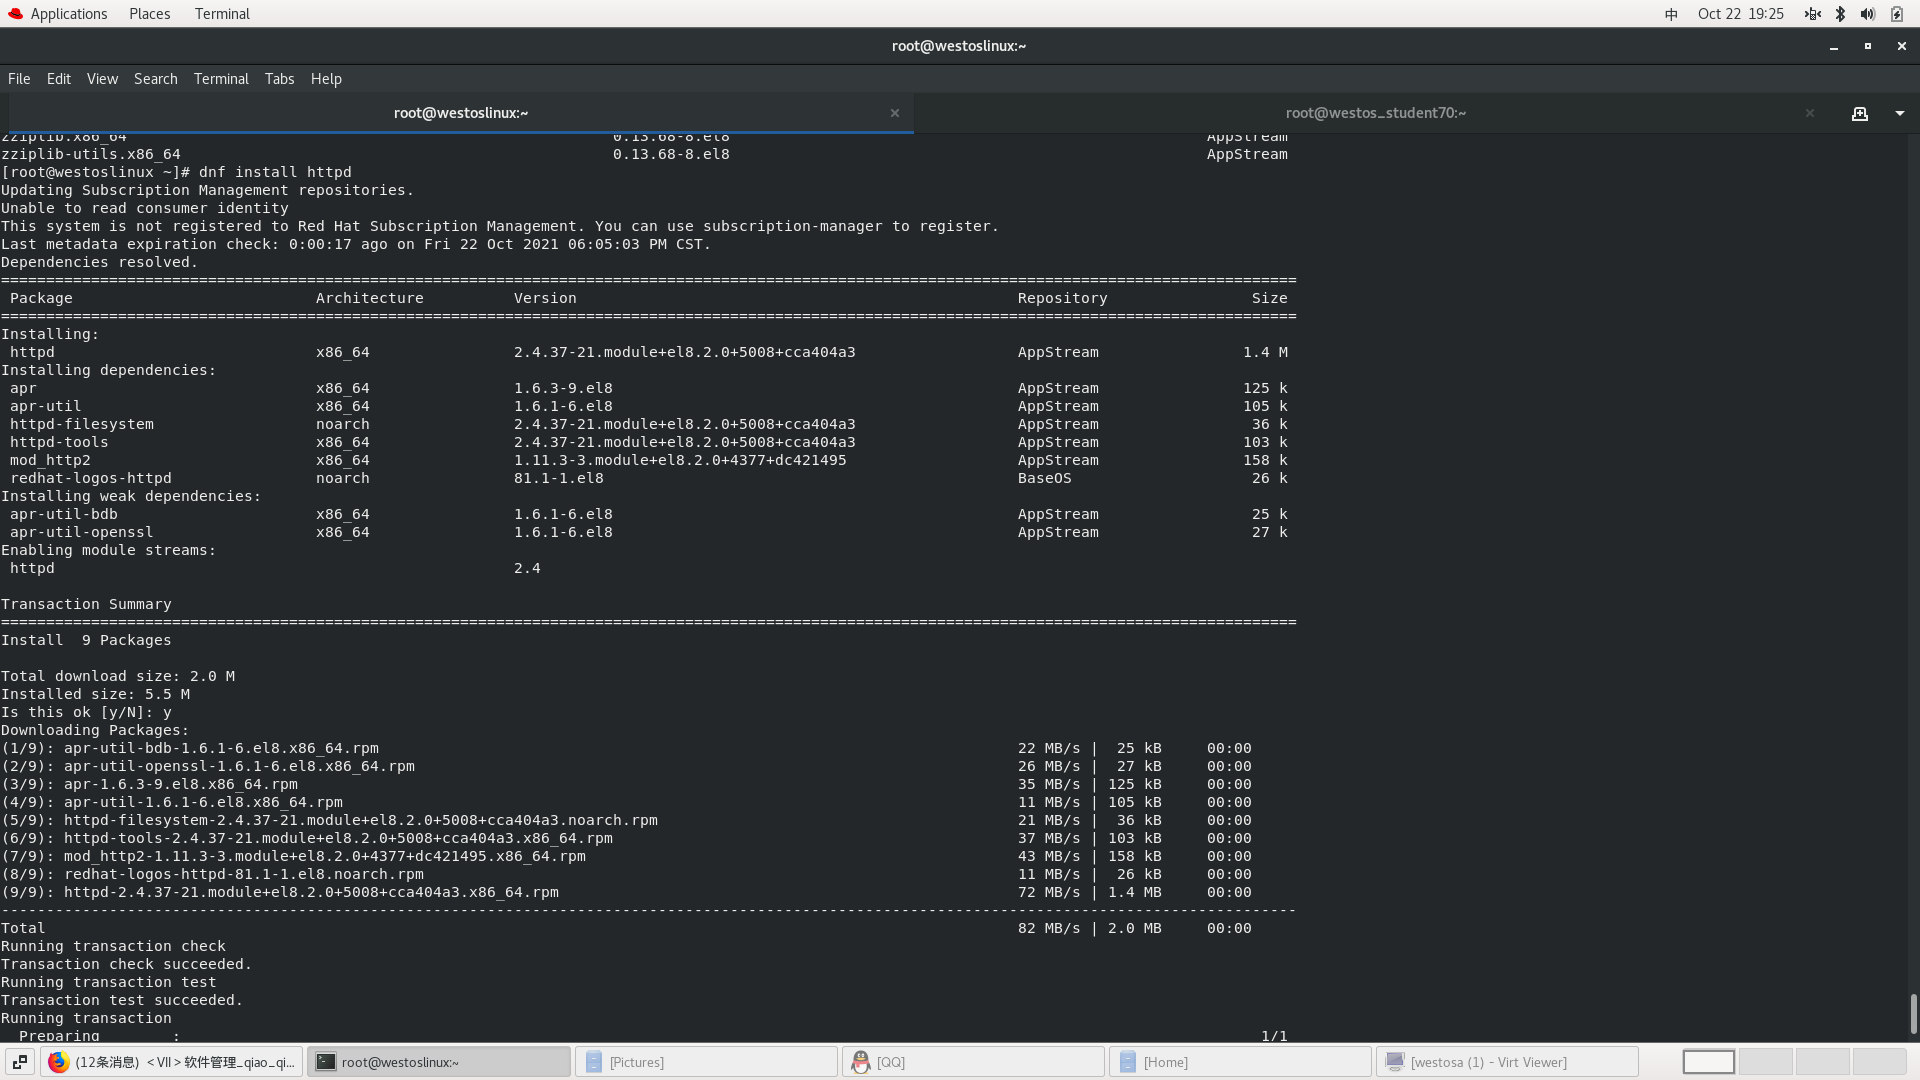Close the root@westoslinux tab
This screenshot has width=1920, height=1080.
(x=895, y=113)
